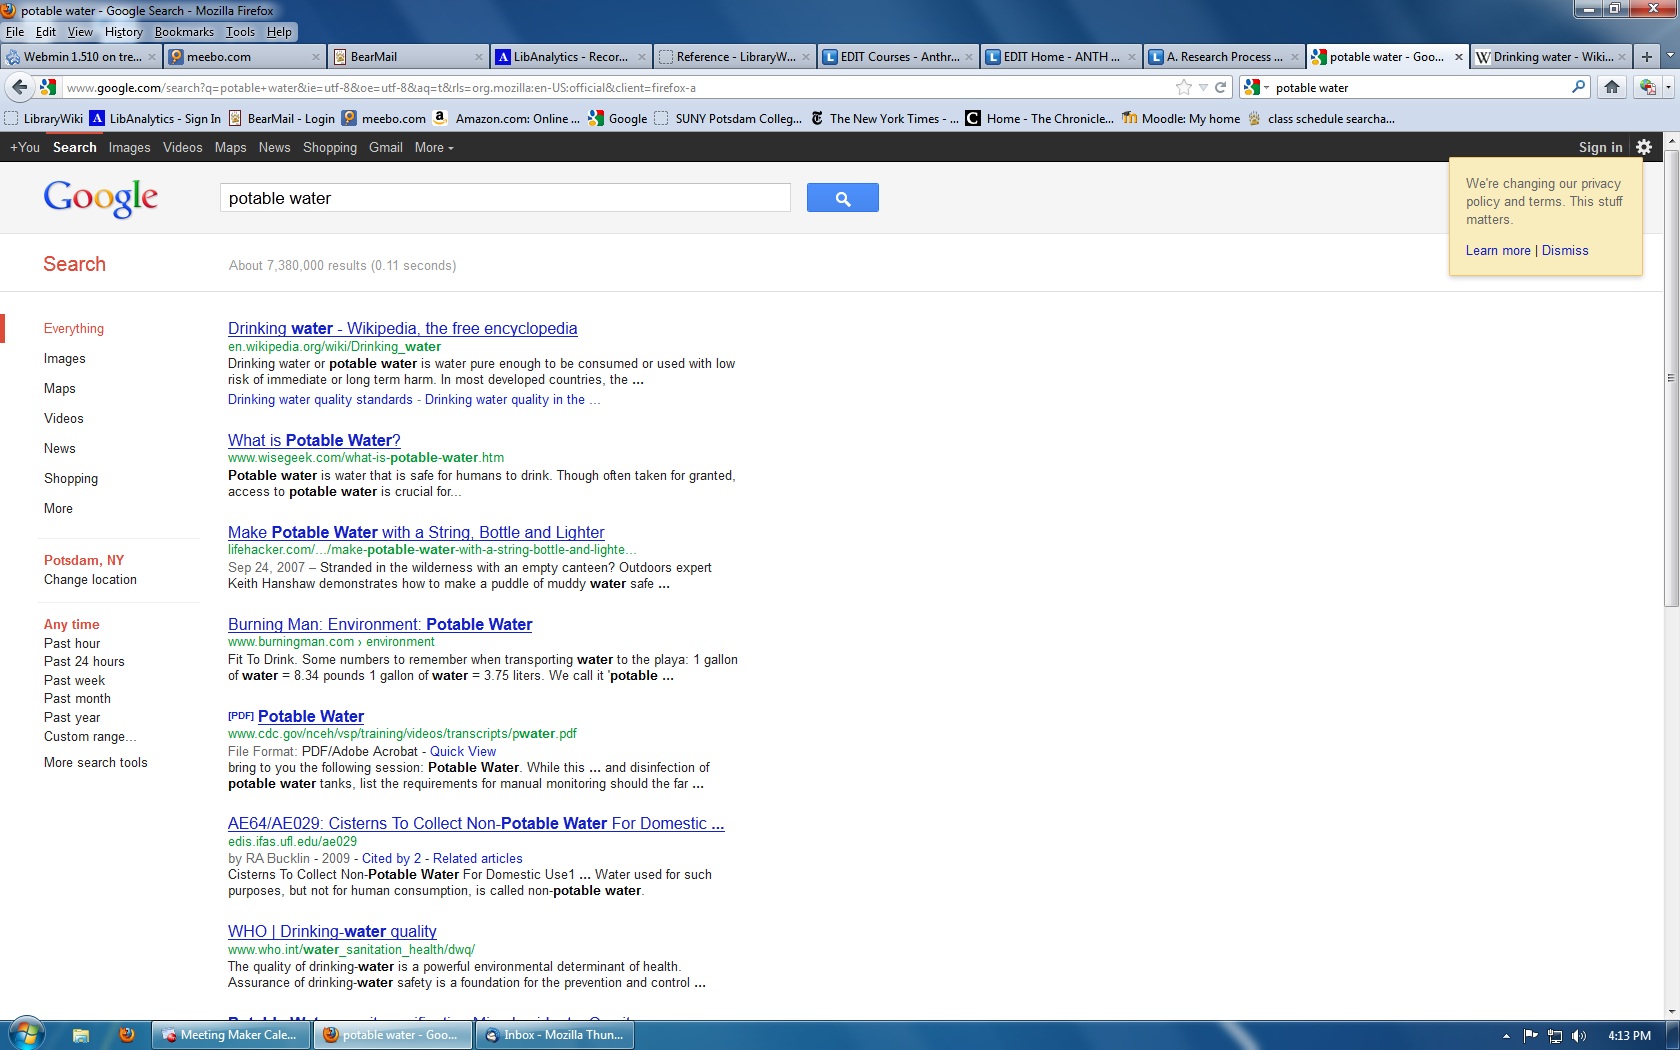This screenshot has width=1680, height=1050.
Task: Click the volume speaker tray icon
Action: tap(1579, 1036)
